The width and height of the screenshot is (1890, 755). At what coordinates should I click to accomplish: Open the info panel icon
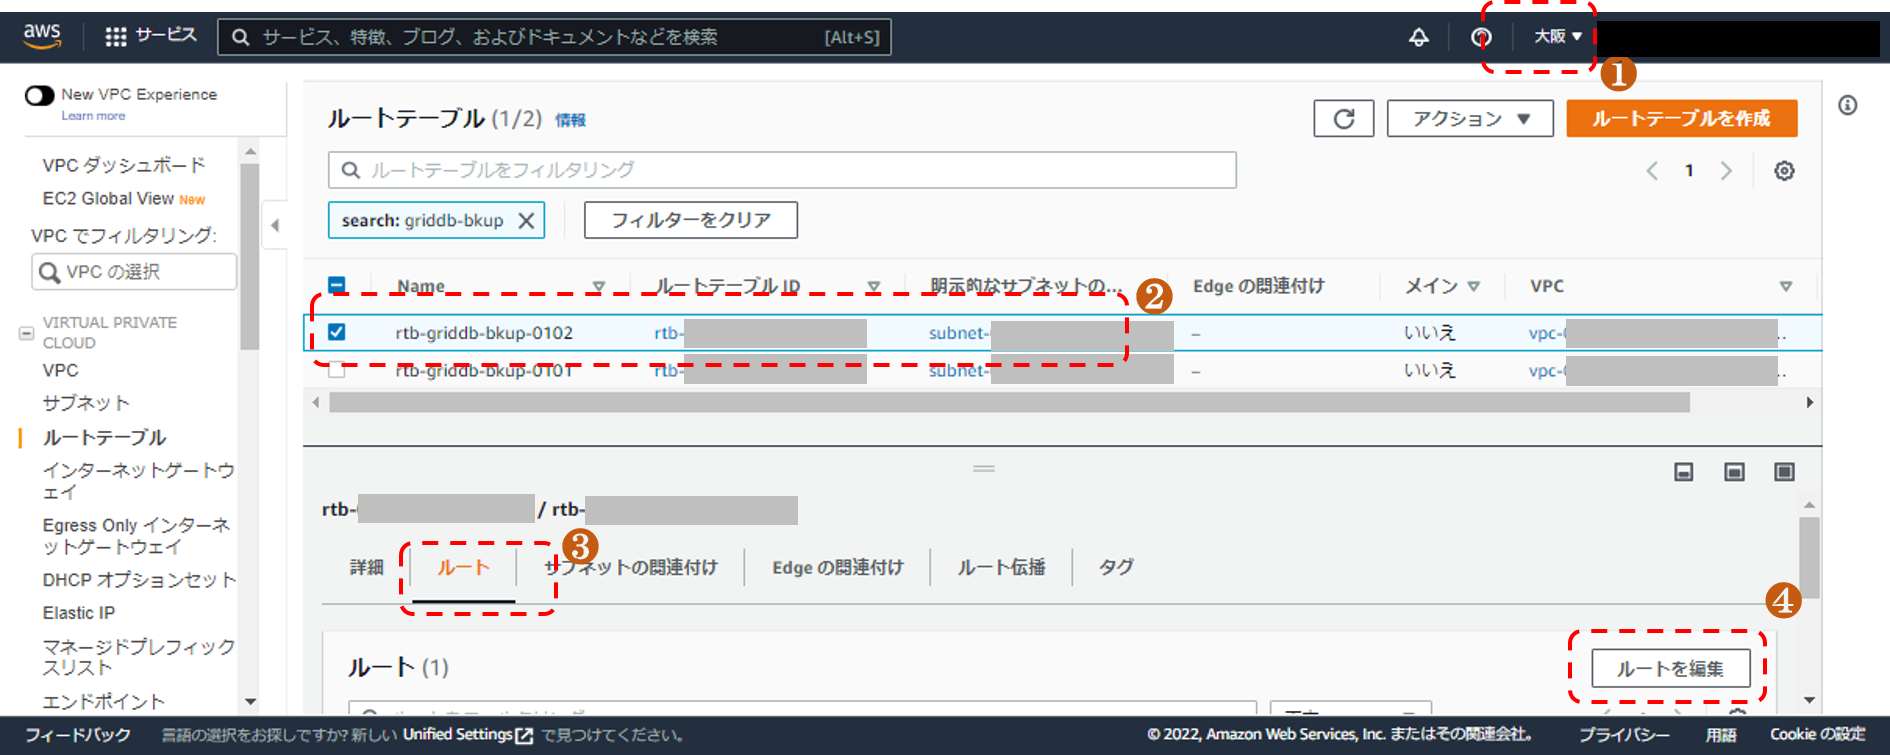[1847, 106]
